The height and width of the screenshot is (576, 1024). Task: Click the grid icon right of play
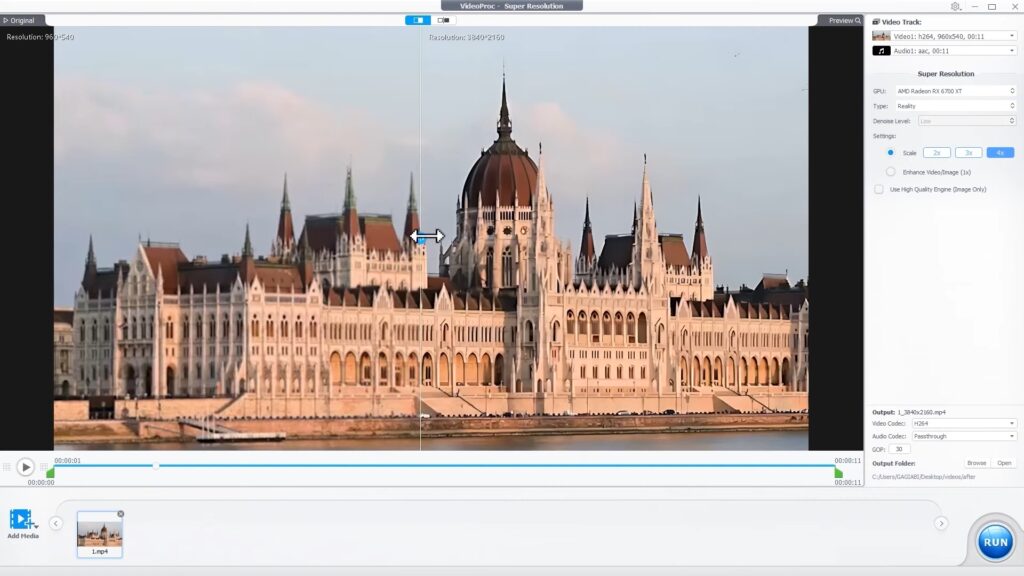point(44,467)
